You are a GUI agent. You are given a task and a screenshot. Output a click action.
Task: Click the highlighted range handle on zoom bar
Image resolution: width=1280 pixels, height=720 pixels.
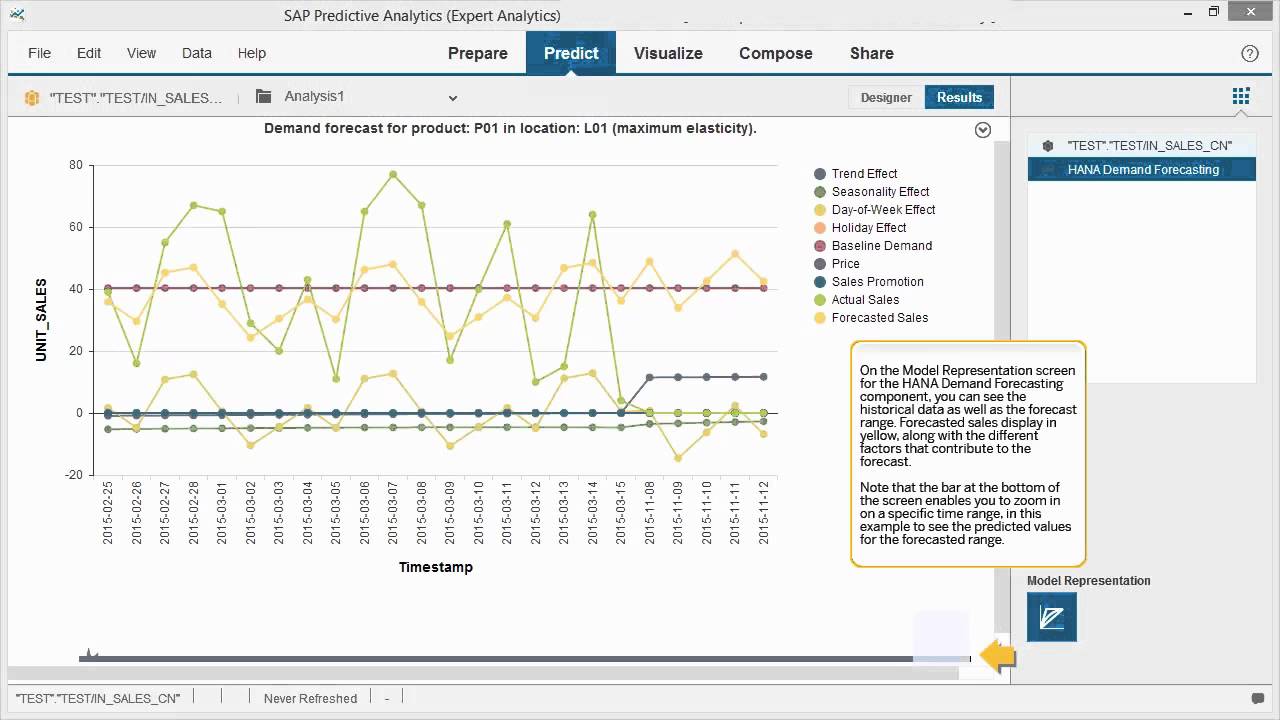point(941,636)
